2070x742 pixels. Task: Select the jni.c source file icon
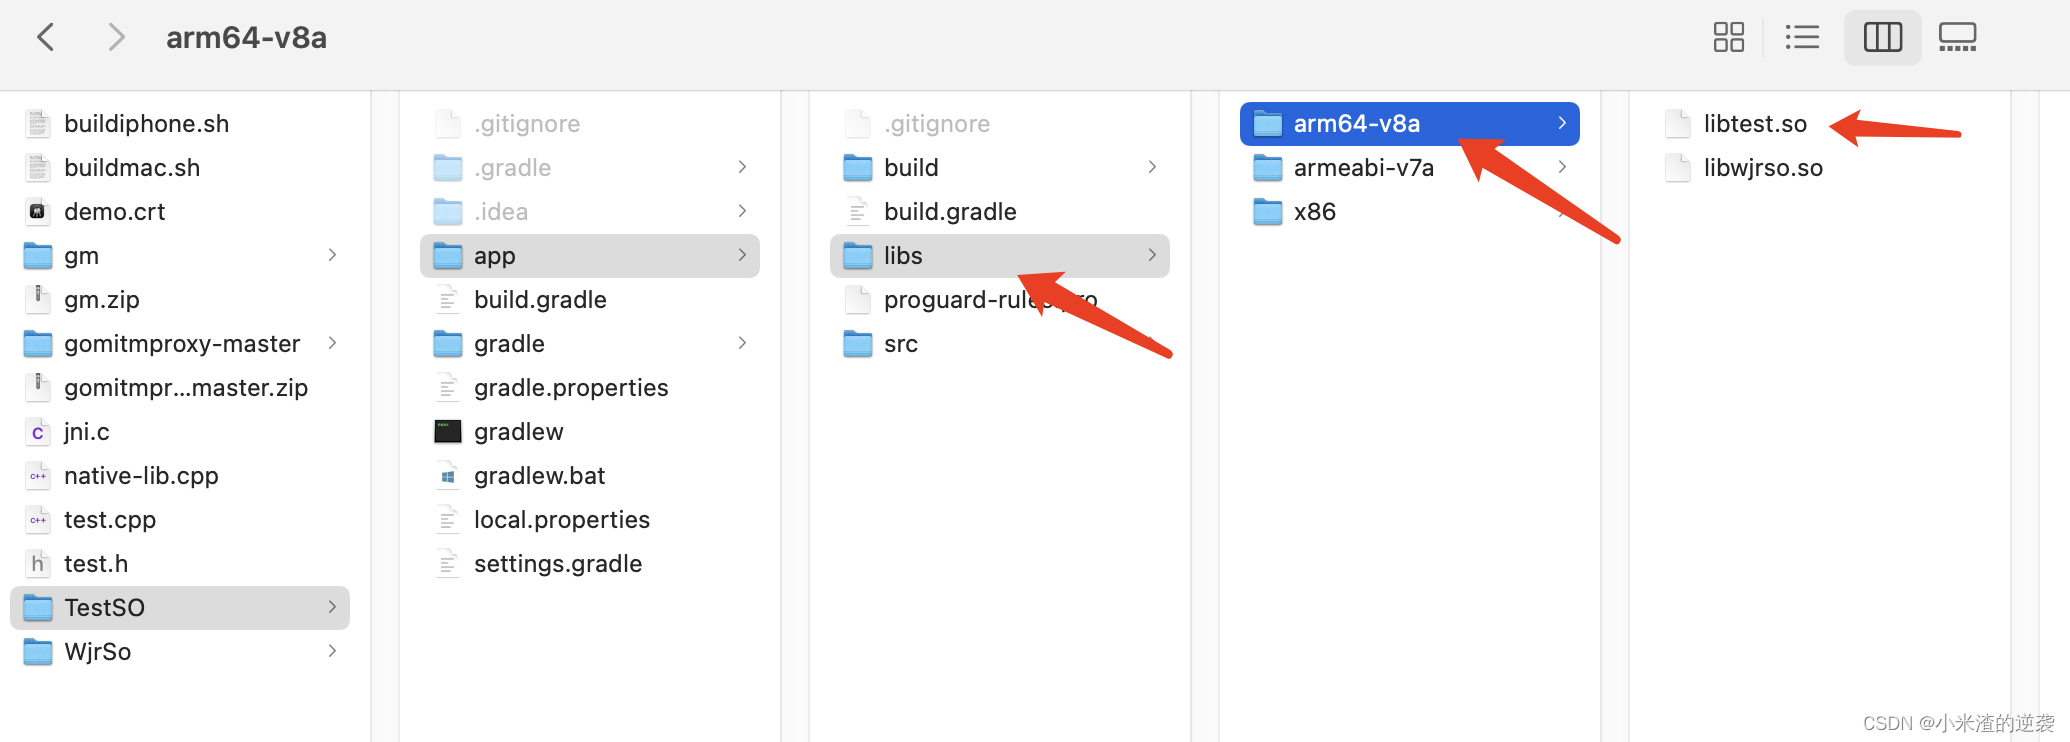[x=38, y=432]
